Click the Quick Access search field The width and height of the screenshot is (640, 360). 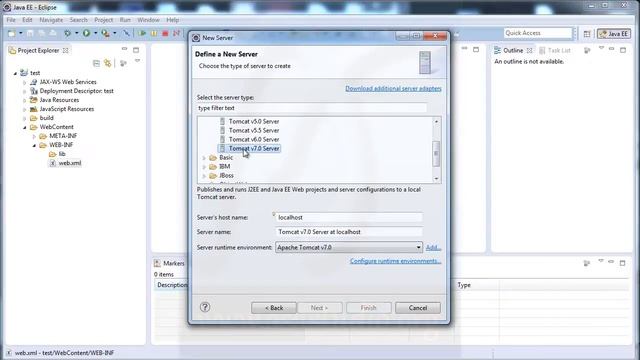coord(538,33)
